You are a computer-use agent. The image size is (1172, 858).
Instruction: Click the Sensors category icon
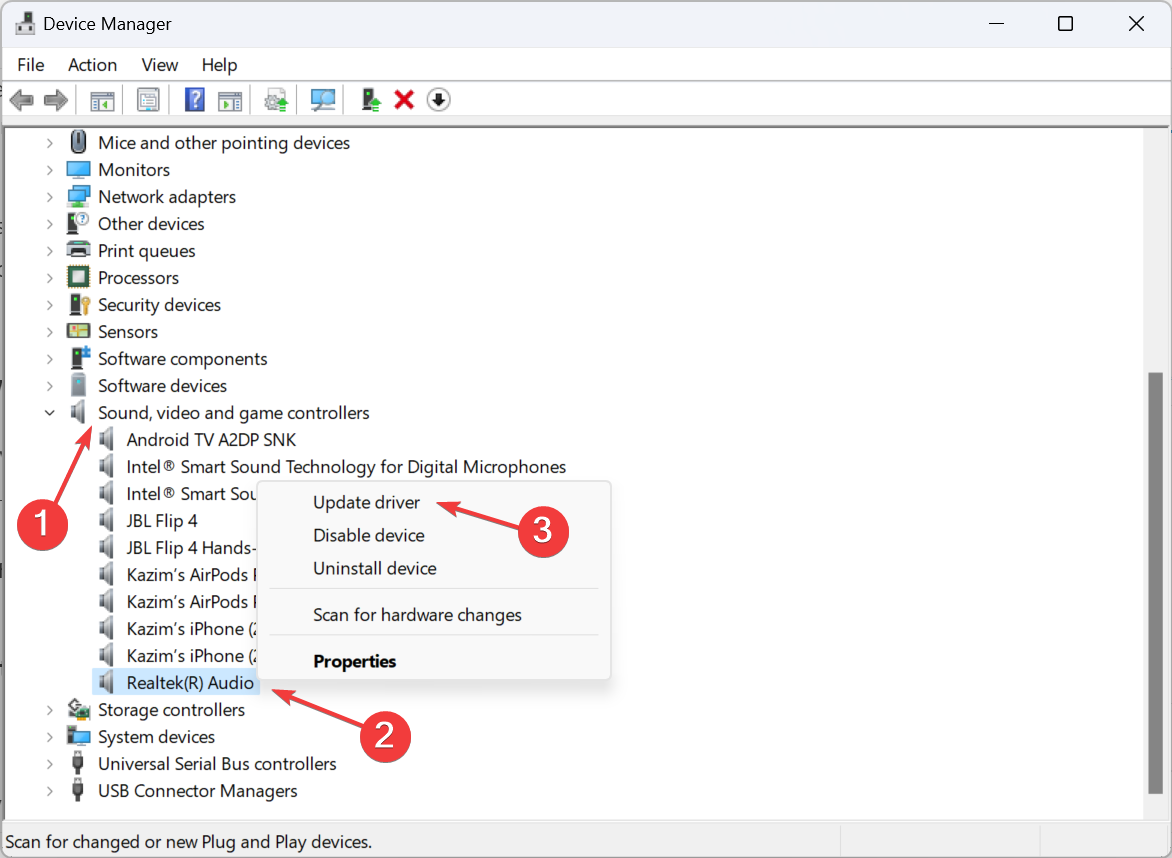(x=78, y=331)
